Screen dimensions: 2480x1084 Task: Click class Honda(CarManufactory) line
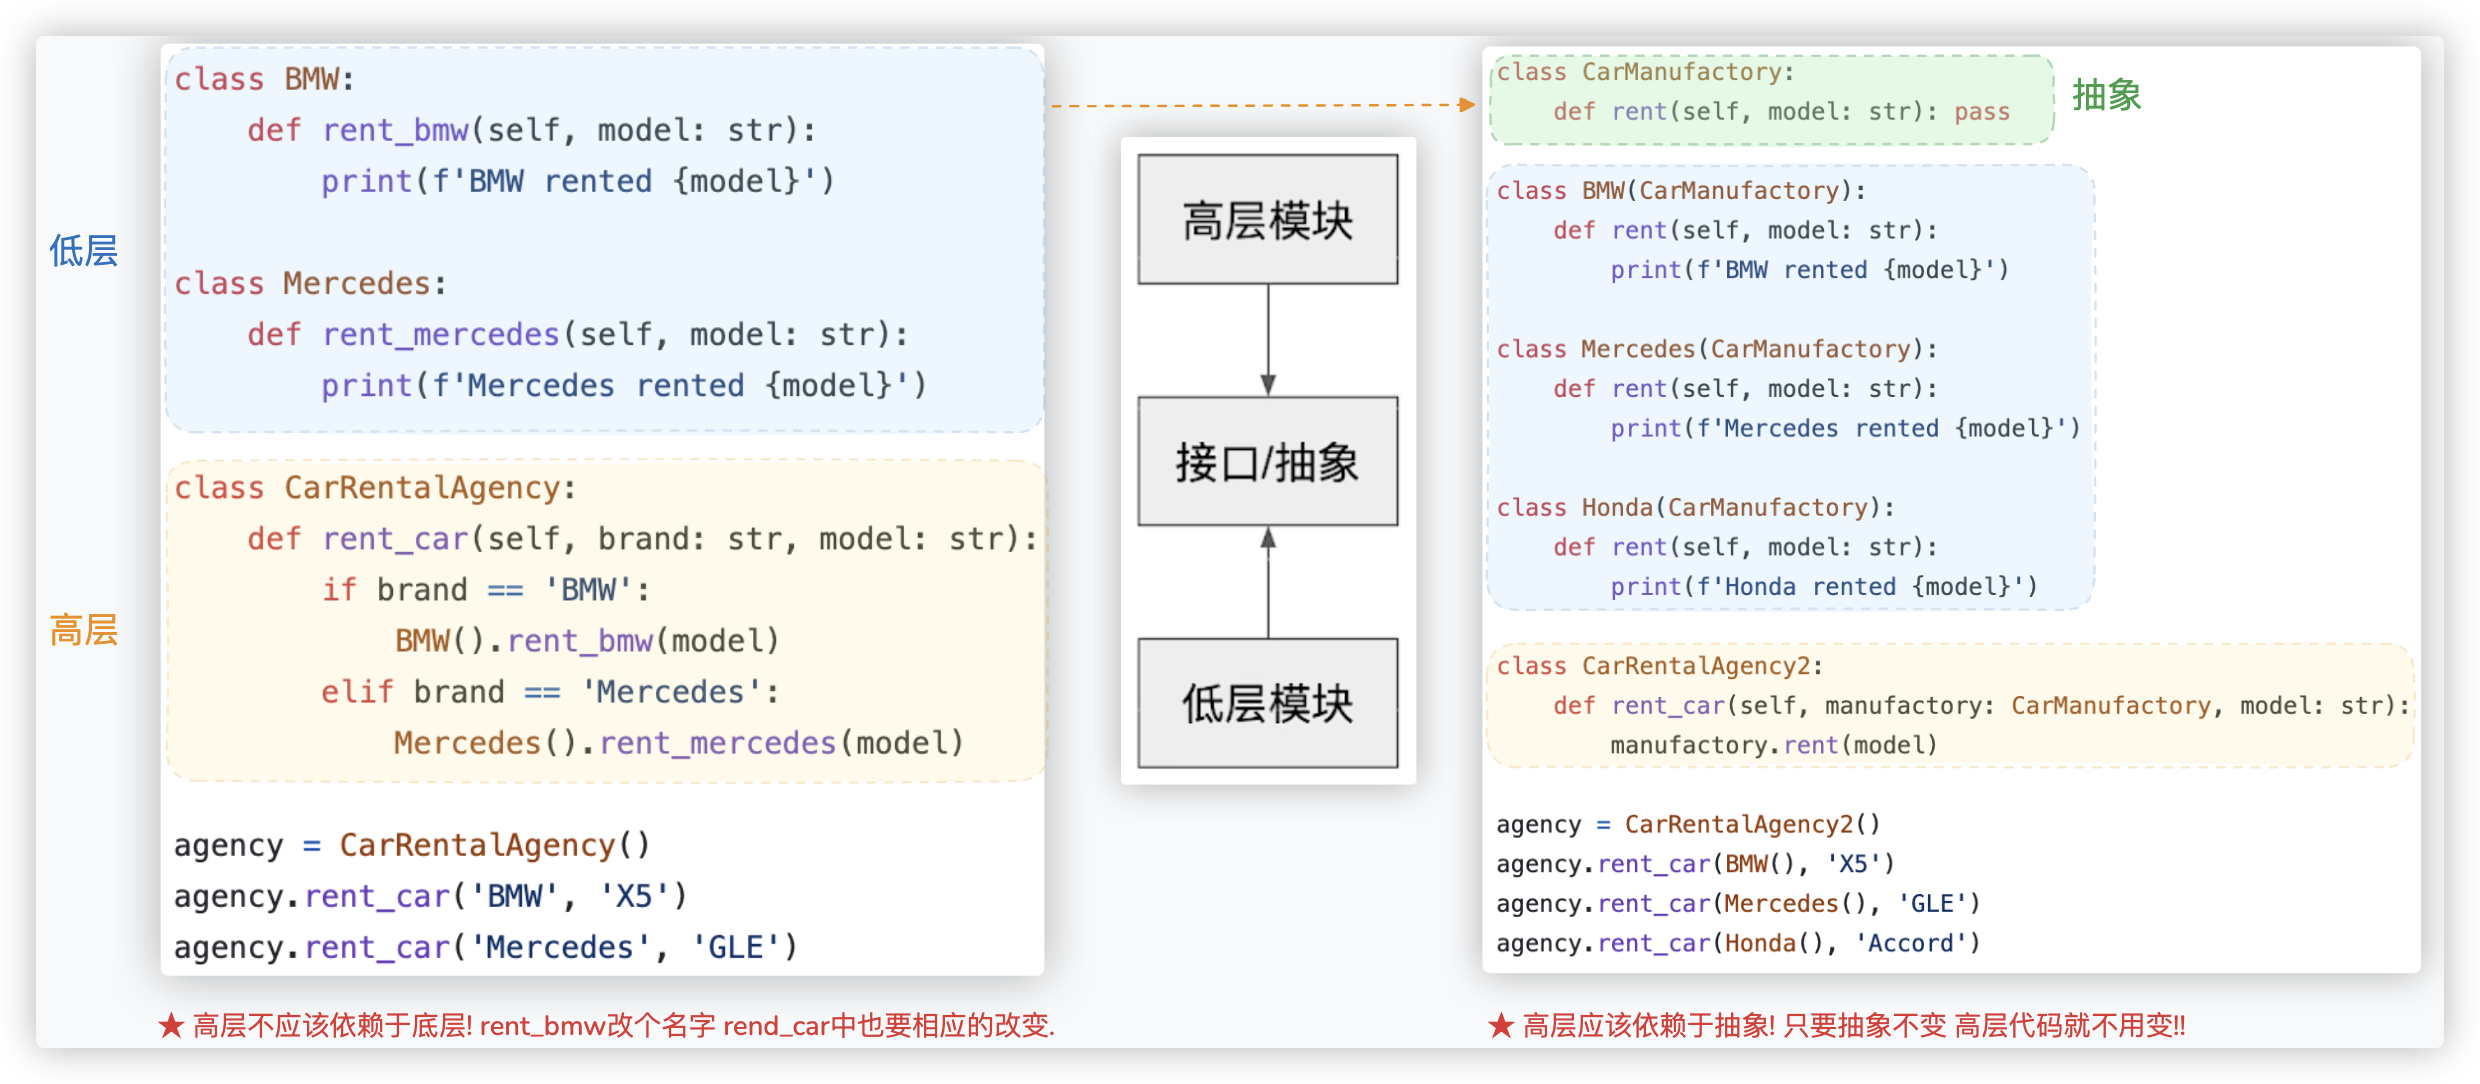[x=1695, y=508]
